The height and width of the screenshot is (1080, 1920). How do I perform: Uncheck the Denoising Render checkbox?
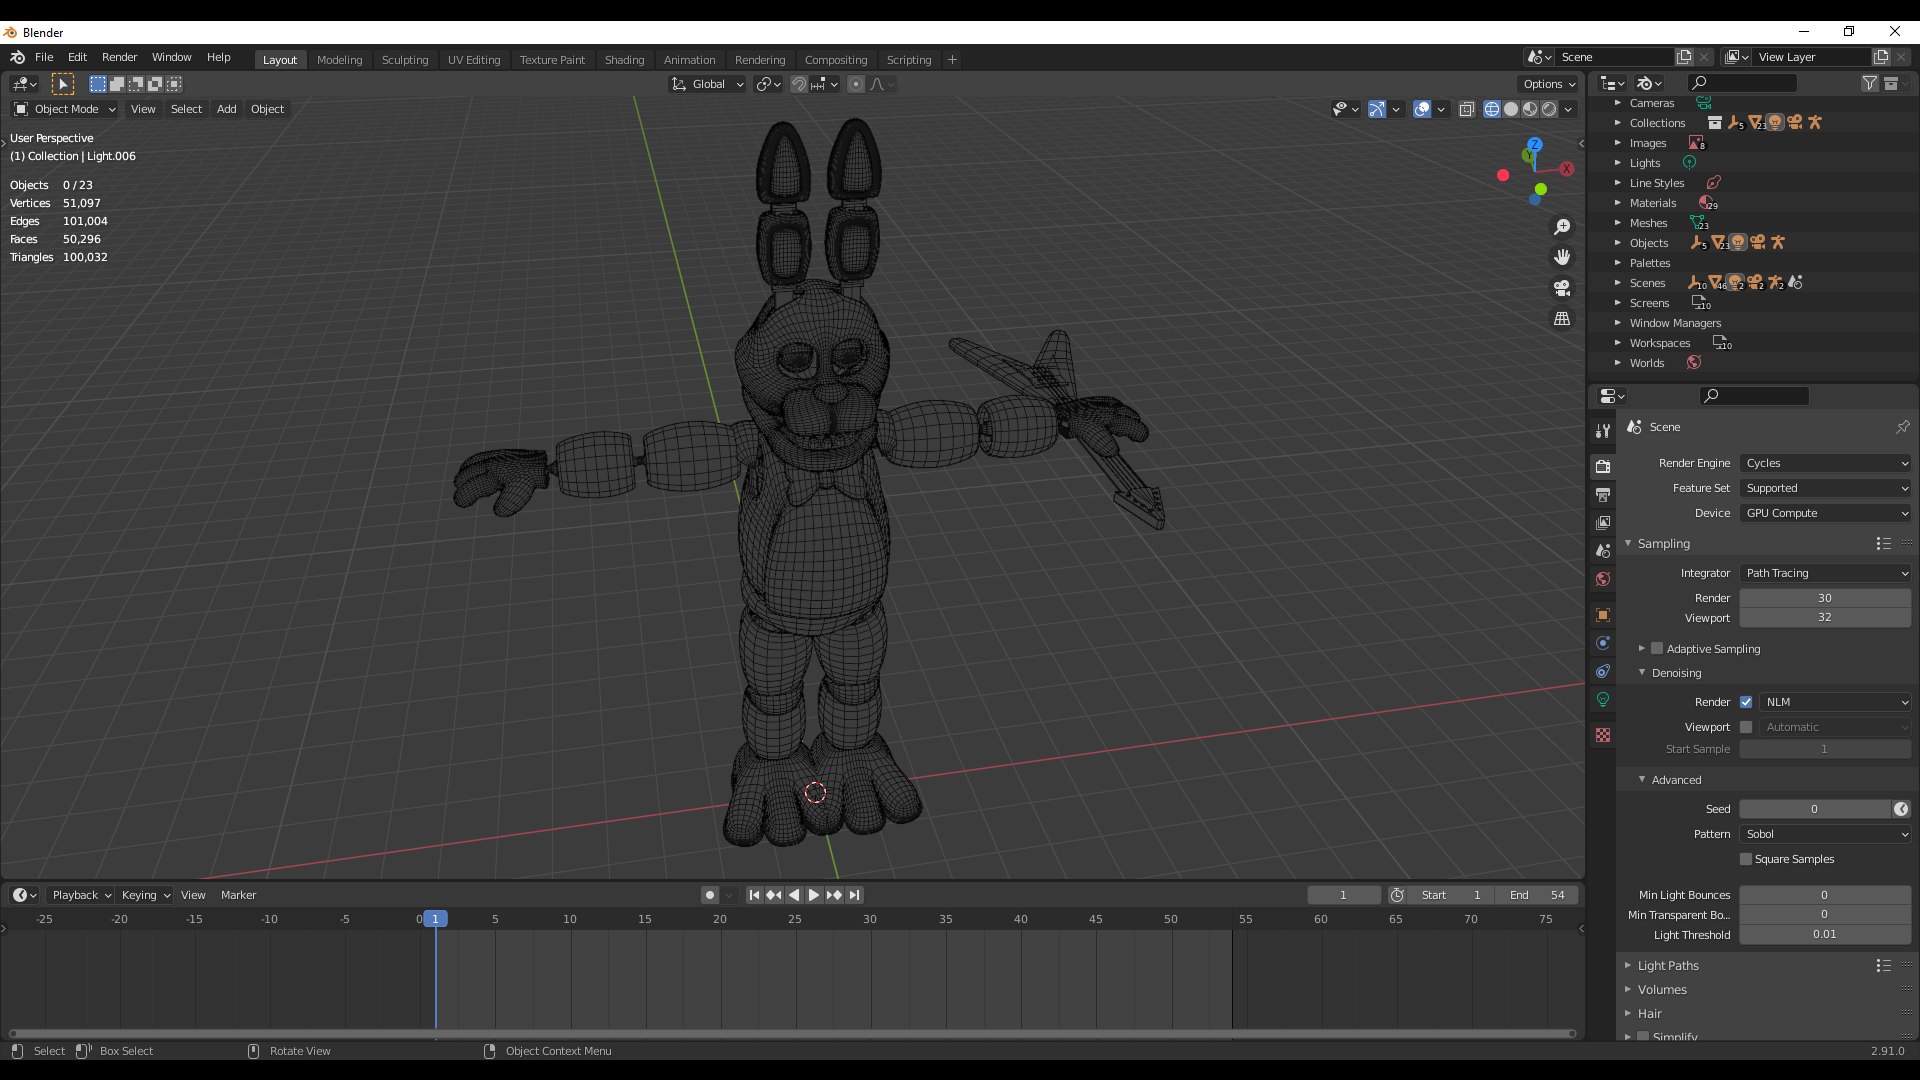[x=1746, y=702]
